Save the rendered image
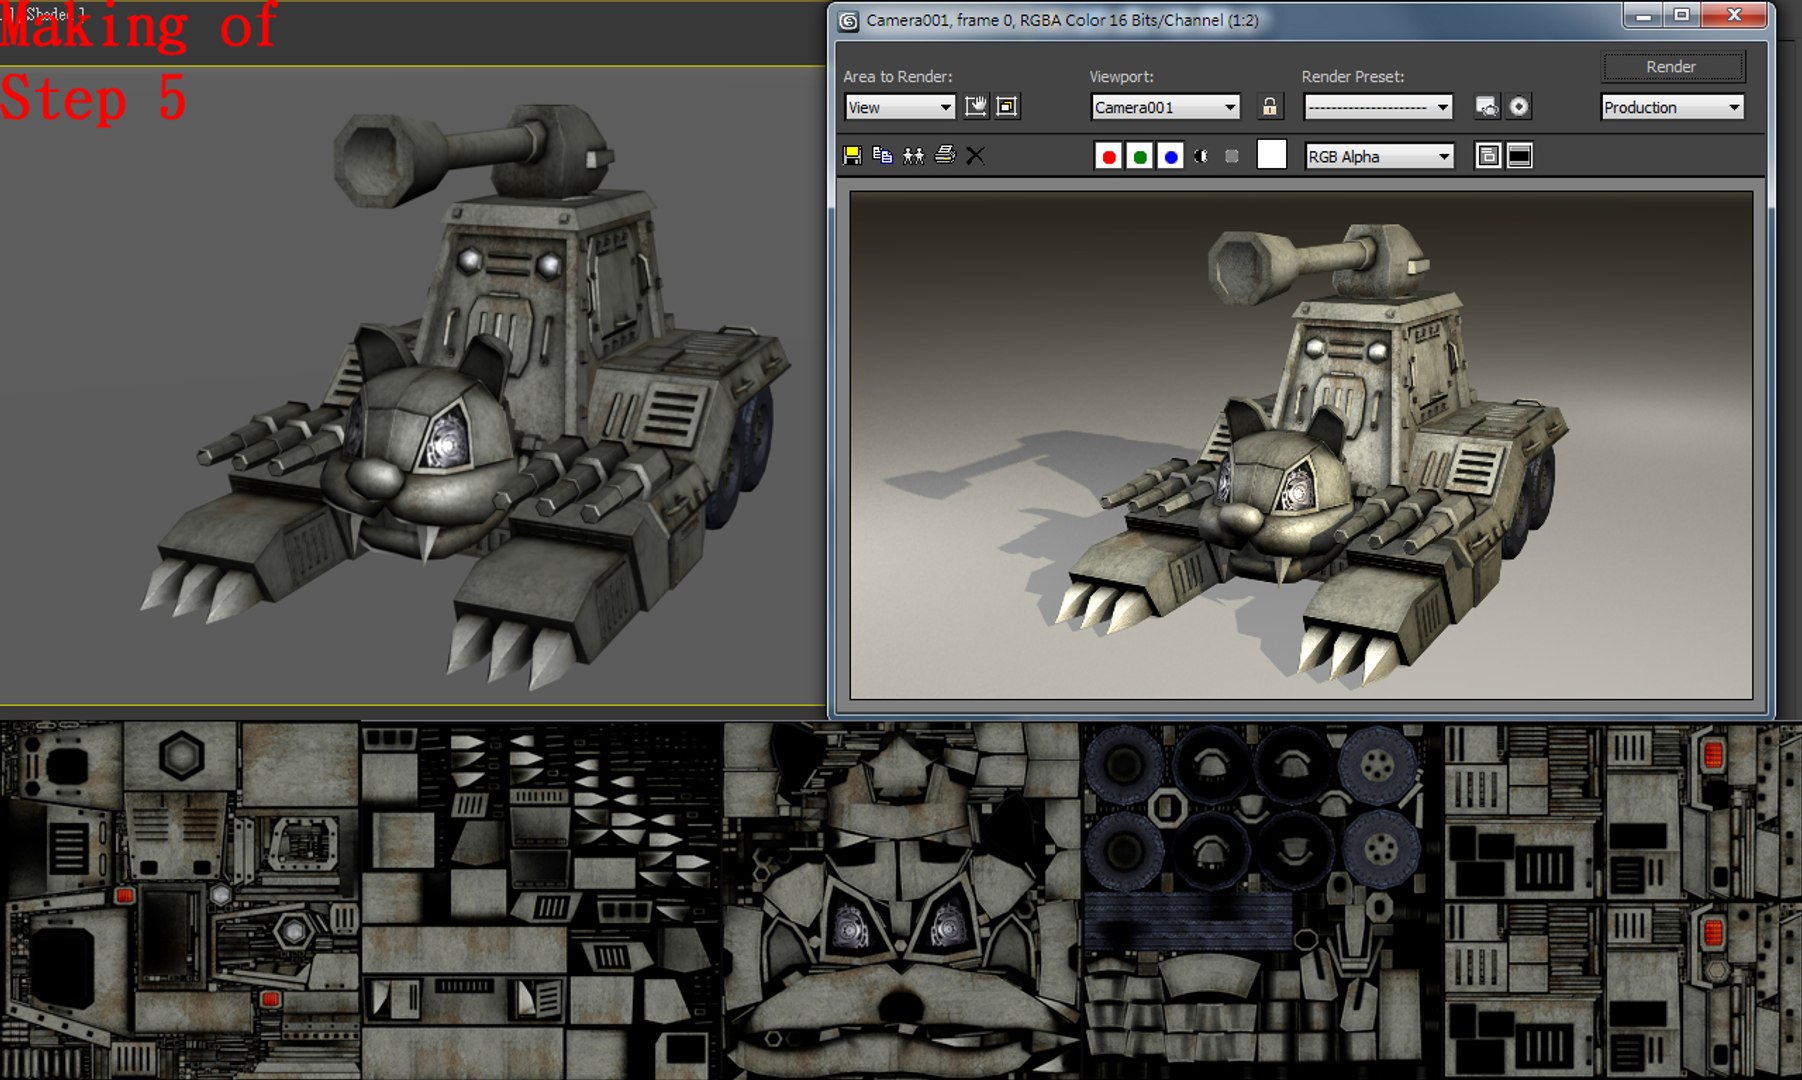The width and height of the screenshot is (1802, 1080). click(852, 156)
